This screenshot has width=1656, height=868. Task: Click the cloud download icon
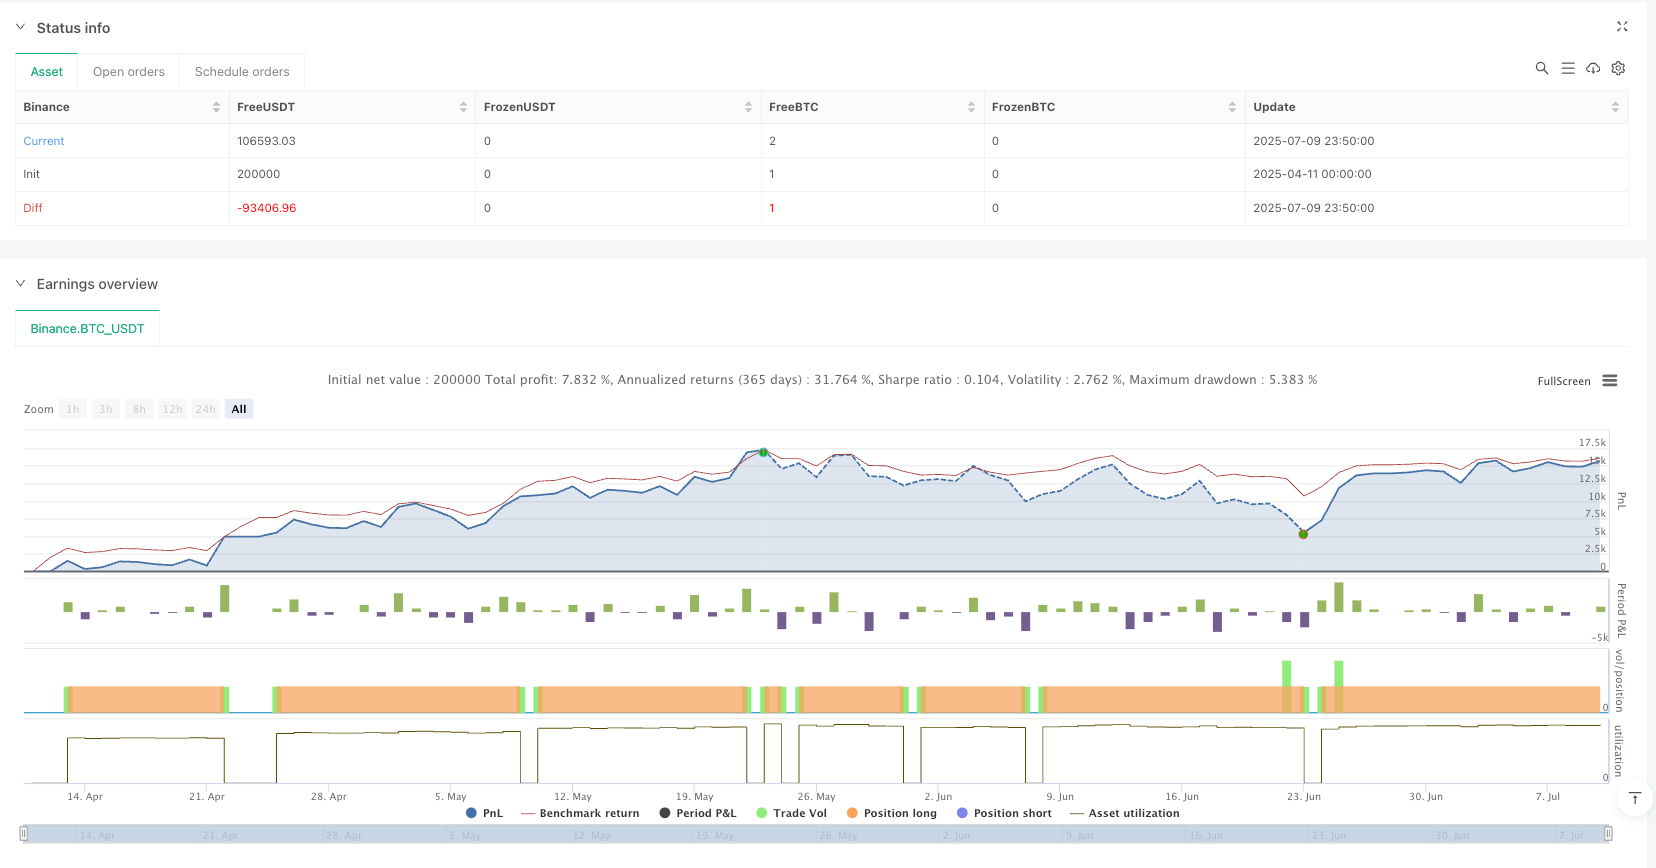coord(1592,68)
